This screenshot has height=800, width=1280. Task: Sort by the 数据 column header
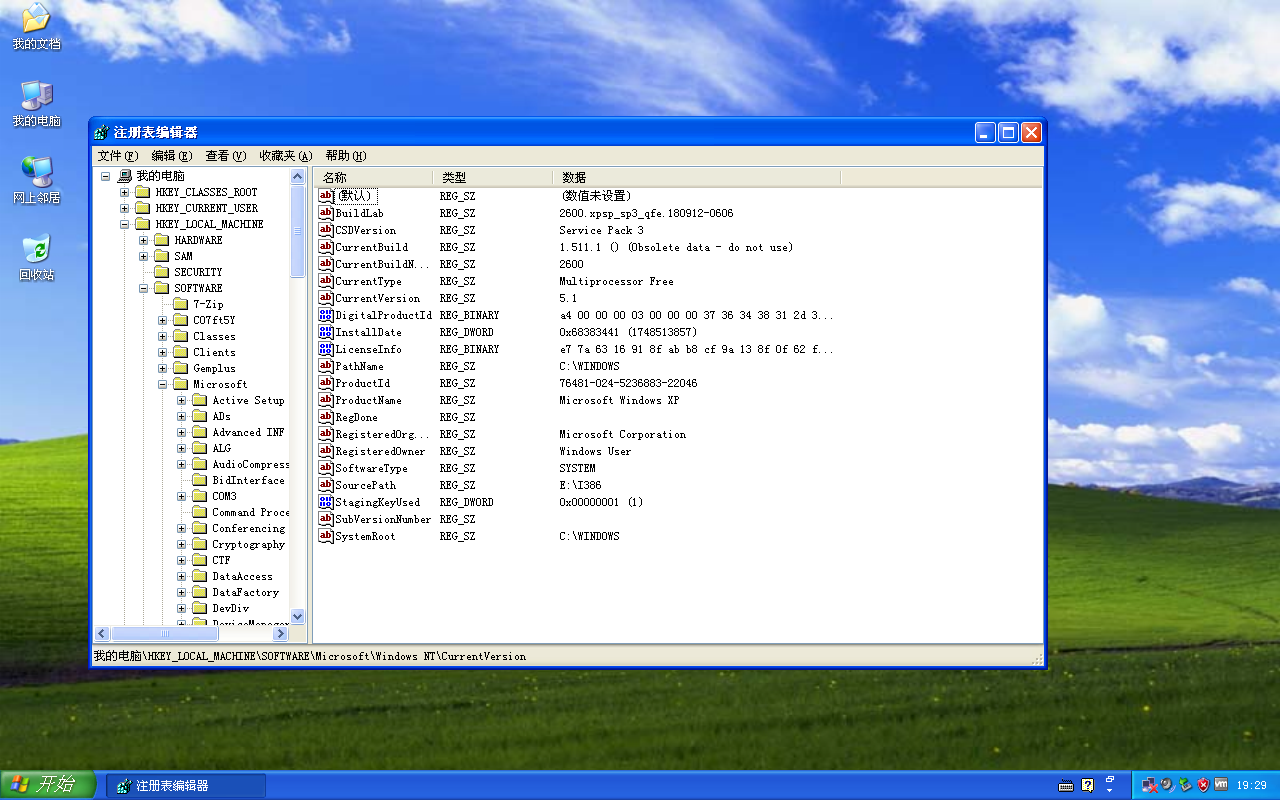[697, 177]
